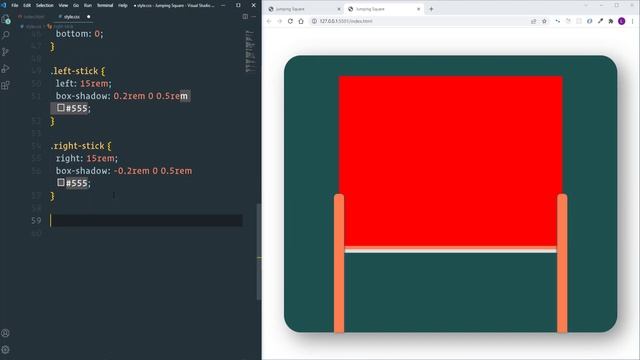Open the Chrome three-dot menu

click(633, 21)
